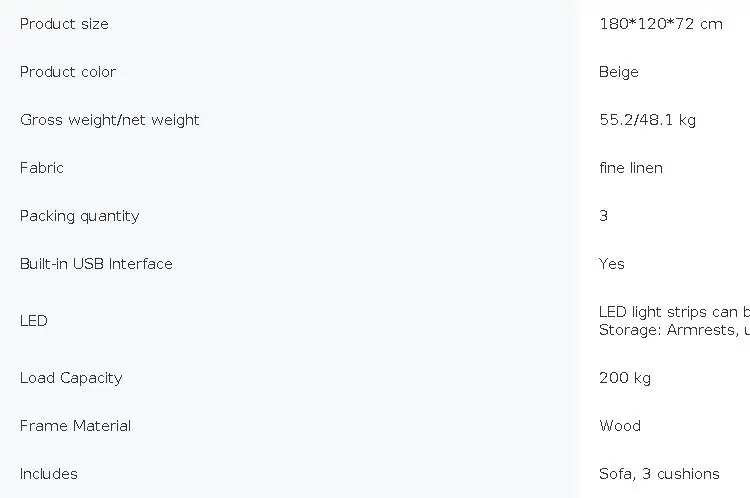Click the Storage: Armrests text line
Image resolution: width=750 pixels, height=498 pixels.
[x=674, y=330]
